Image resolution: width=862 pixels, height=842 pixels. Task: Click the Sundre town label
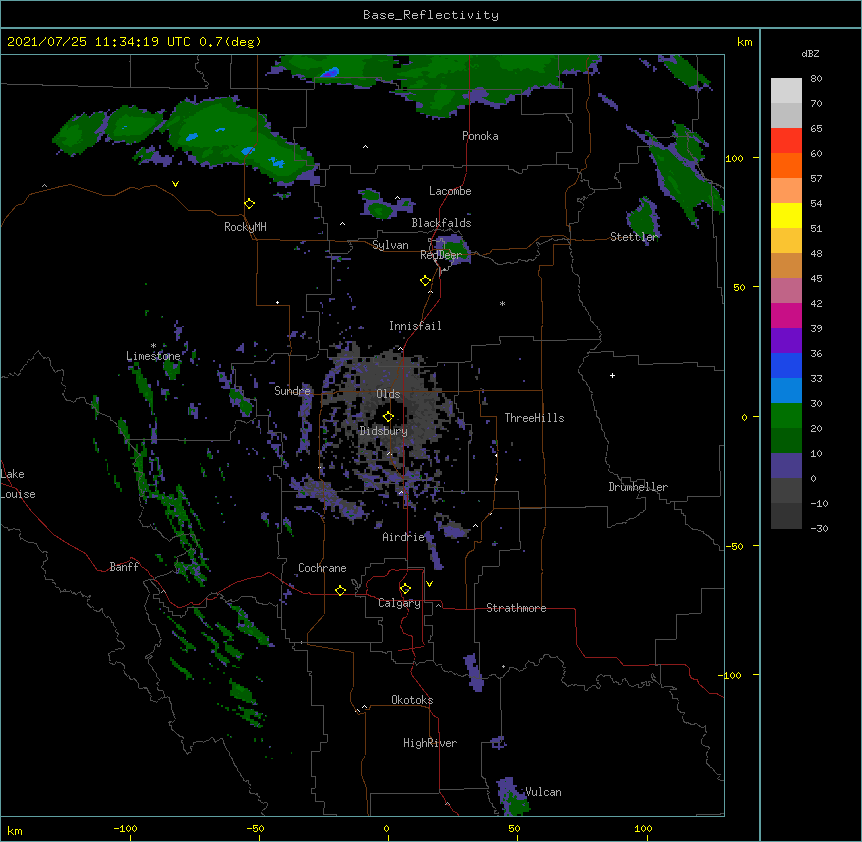tap(292, 391)
